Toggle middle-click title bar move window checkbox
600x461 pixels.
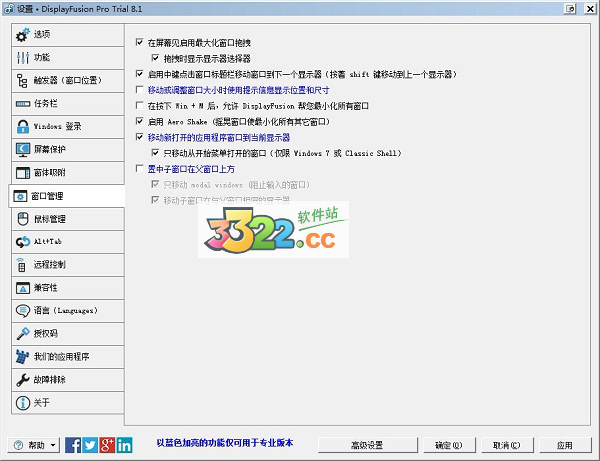point(140,73)
